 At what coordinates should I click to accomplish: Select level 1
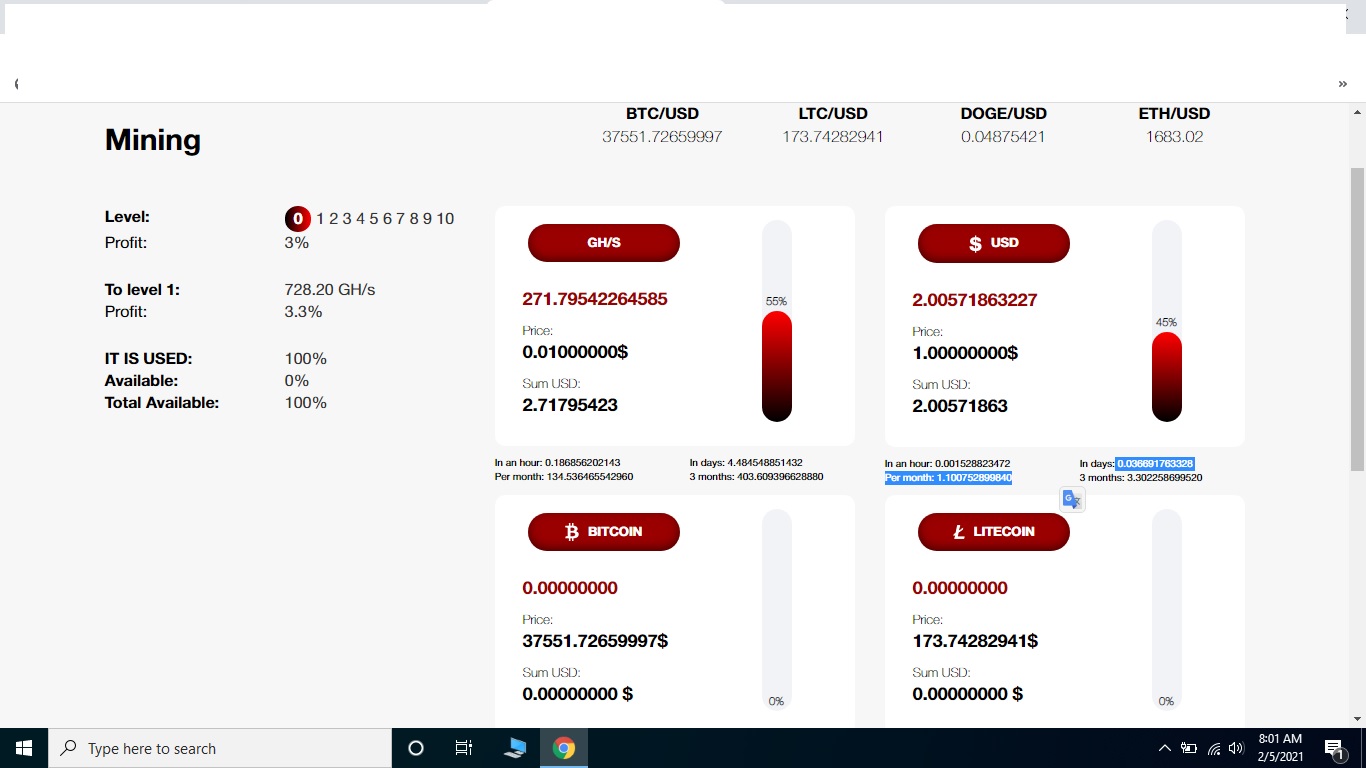click(x=321, y=218)
